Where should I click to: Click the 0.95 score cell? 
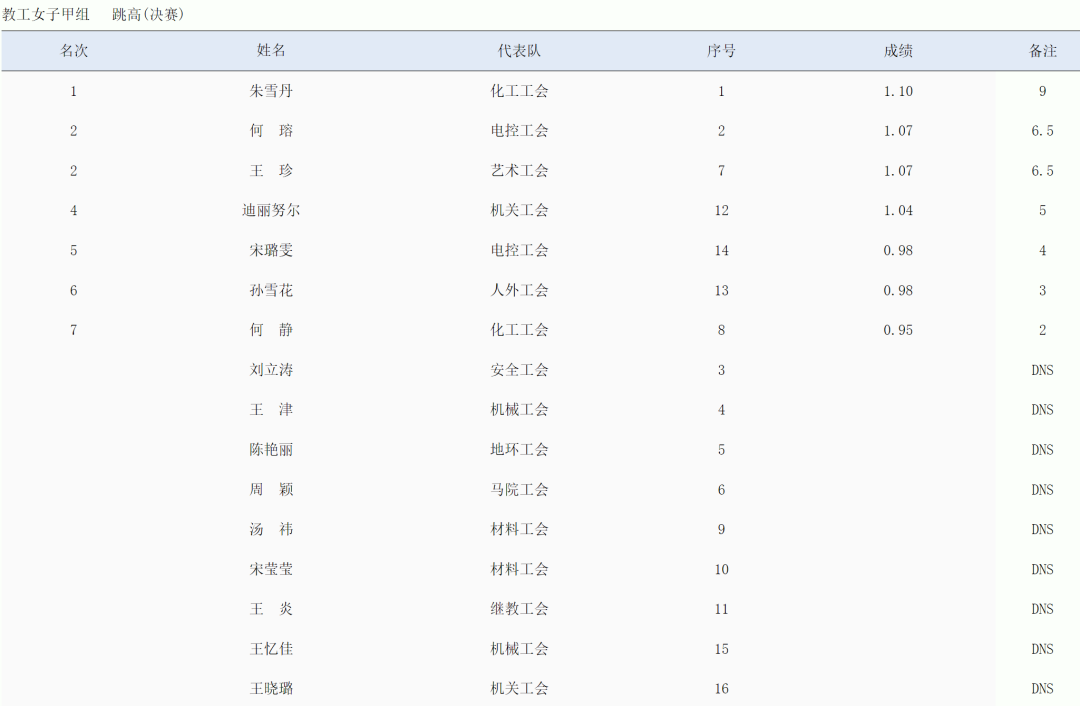898,330
